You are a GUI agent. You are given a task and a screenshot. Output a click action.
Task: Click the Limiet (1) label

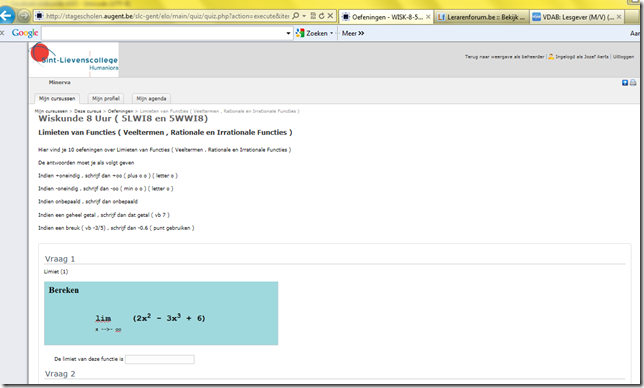(x=56, y=272)
